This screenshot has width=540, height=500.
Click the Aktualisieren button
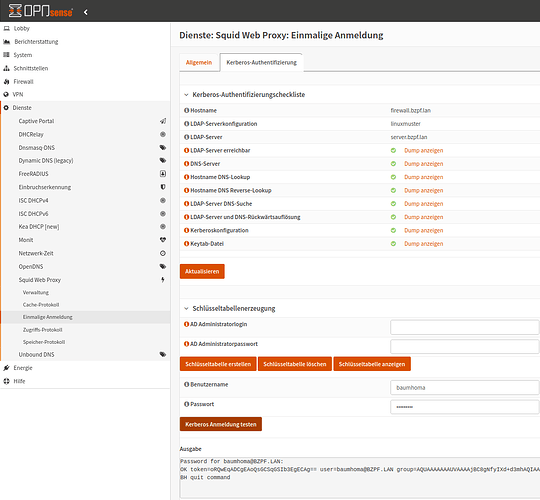coord(202,271)
